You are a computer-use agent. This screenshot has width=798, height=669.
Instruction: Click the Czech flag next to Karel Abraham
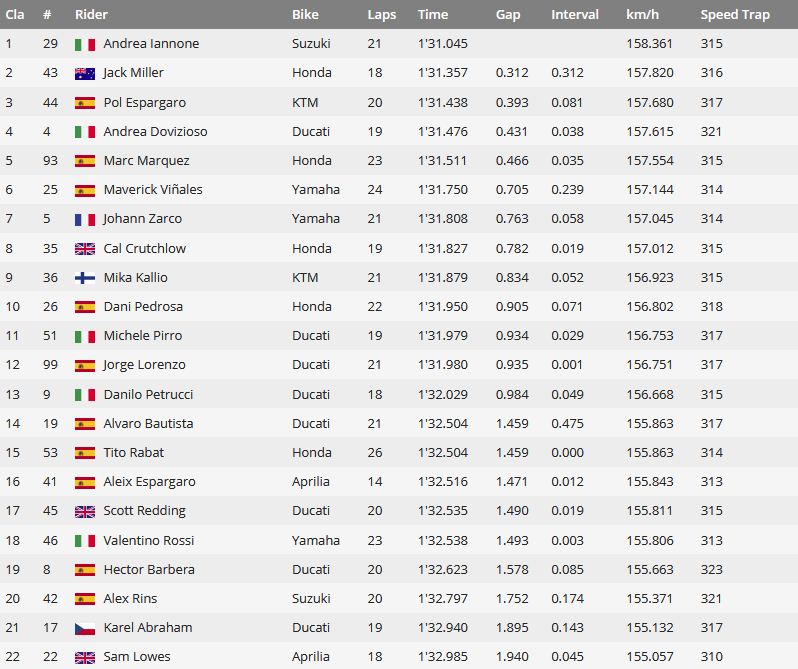coord(84,629)
